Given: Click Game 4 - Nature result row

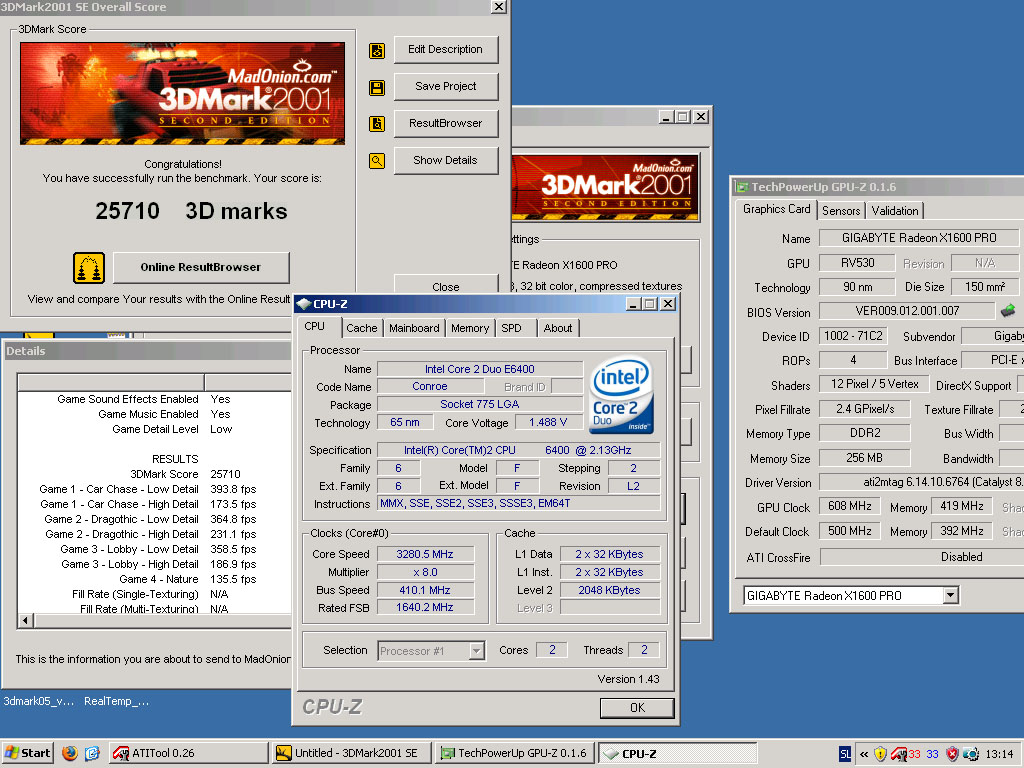Looking at the screenshot, I should pos(155,579).
